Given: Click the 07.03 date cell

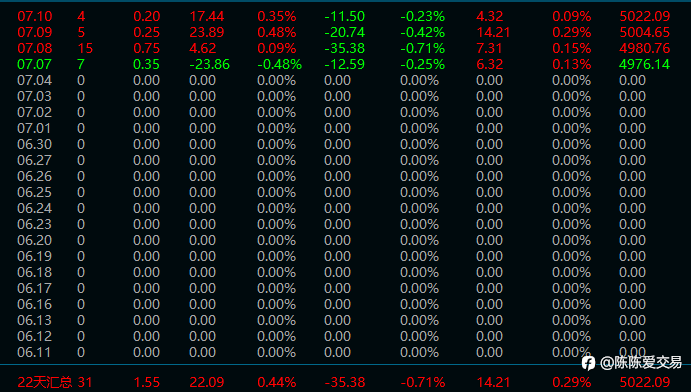Looking at the screenshot, I should 35,96.
